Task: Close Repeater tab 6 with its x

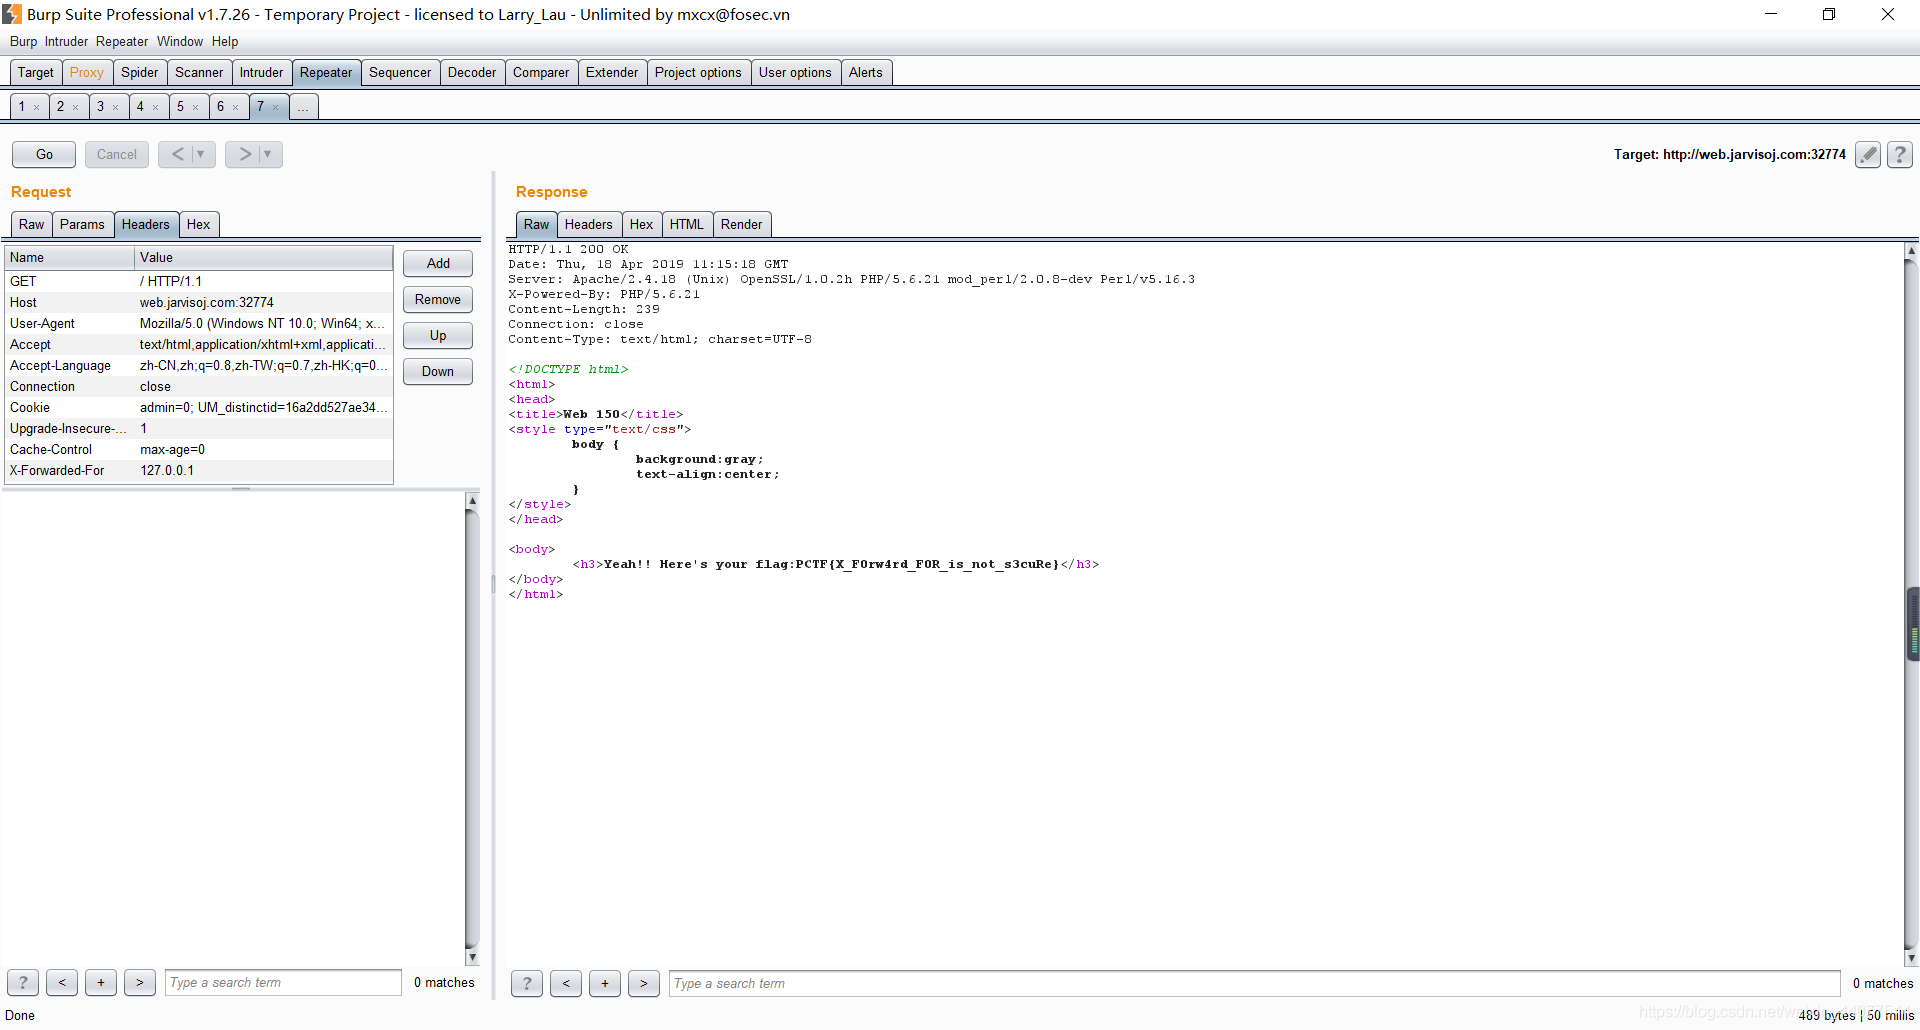Action: (236, 107)
